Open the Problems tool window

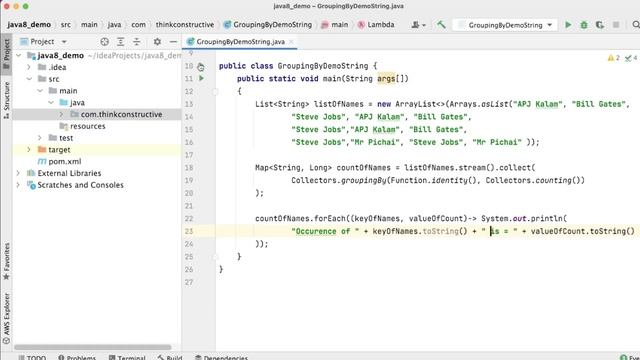tap(77, 357)
